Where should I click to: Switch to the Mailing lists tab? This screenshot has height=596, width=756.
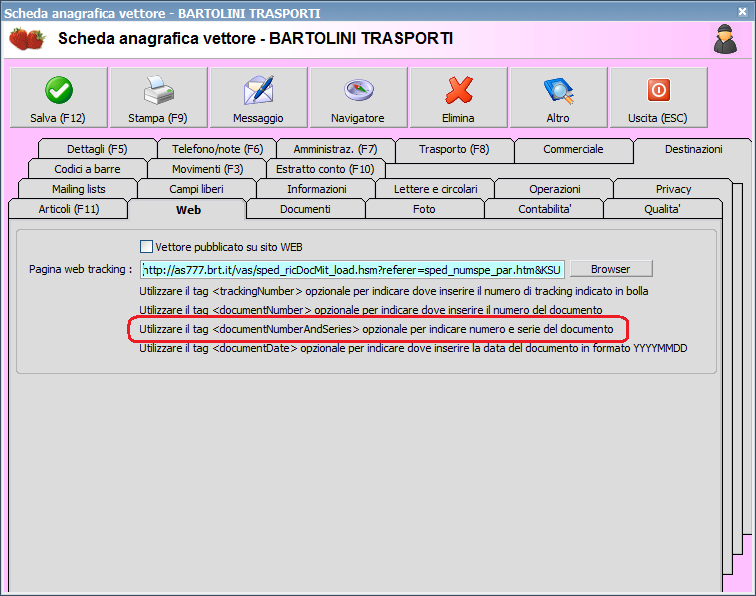click(79, 189)
